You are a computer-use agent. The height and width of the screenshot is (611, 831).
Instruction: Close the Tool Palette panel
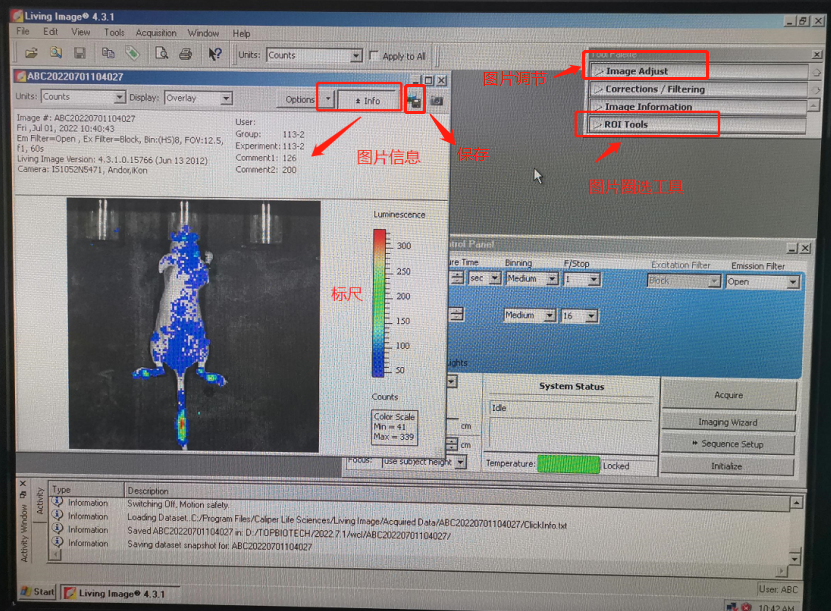817,55
